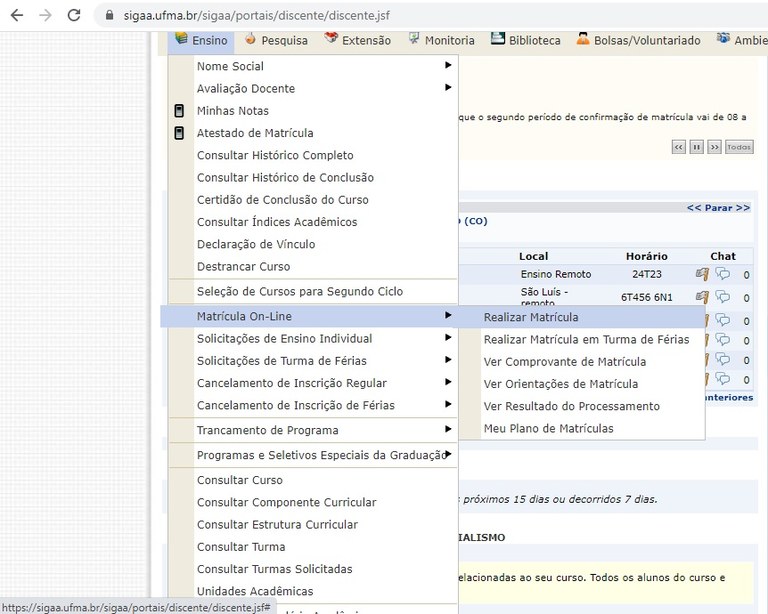Screen dimensions: 768x614
Task: Click the device icon beside Atestado de Matrícula
Action: pos(179,133)
